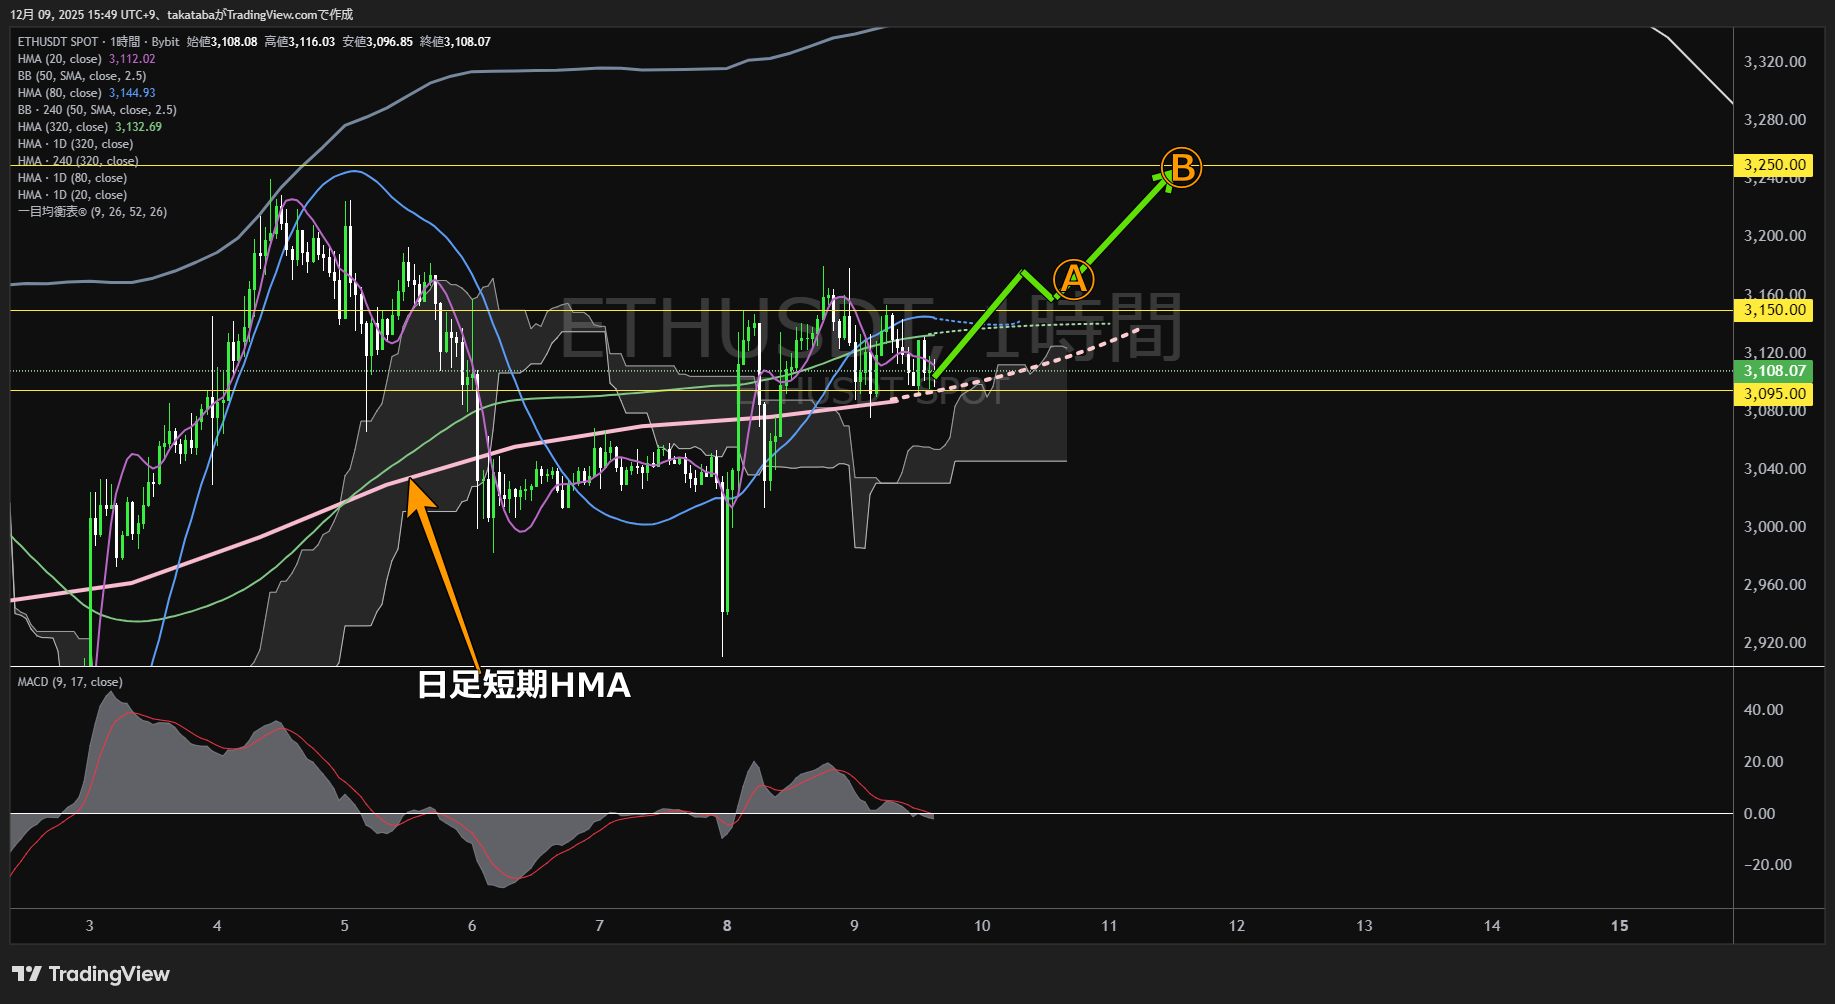
Task: Open the HMA (320, close) indicator legend
Action: point(63,127)
